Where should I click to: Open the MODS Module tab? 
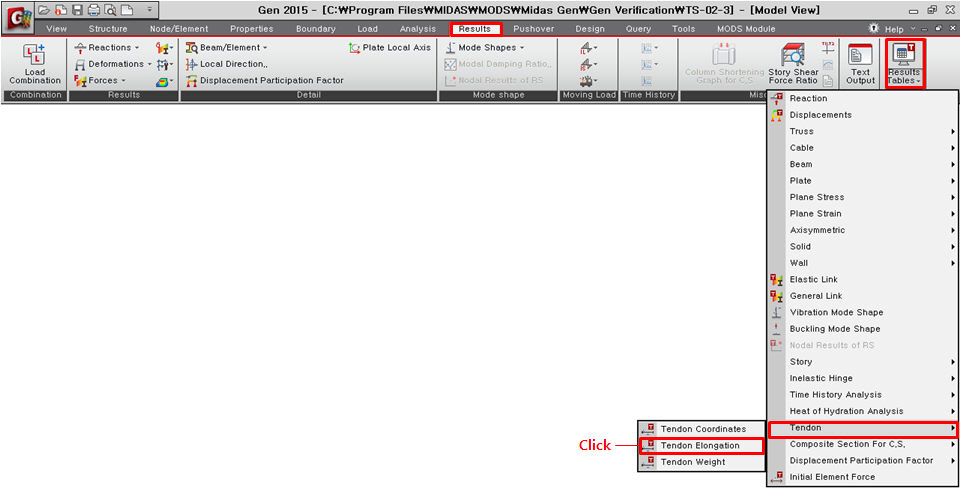click(746, 29)
